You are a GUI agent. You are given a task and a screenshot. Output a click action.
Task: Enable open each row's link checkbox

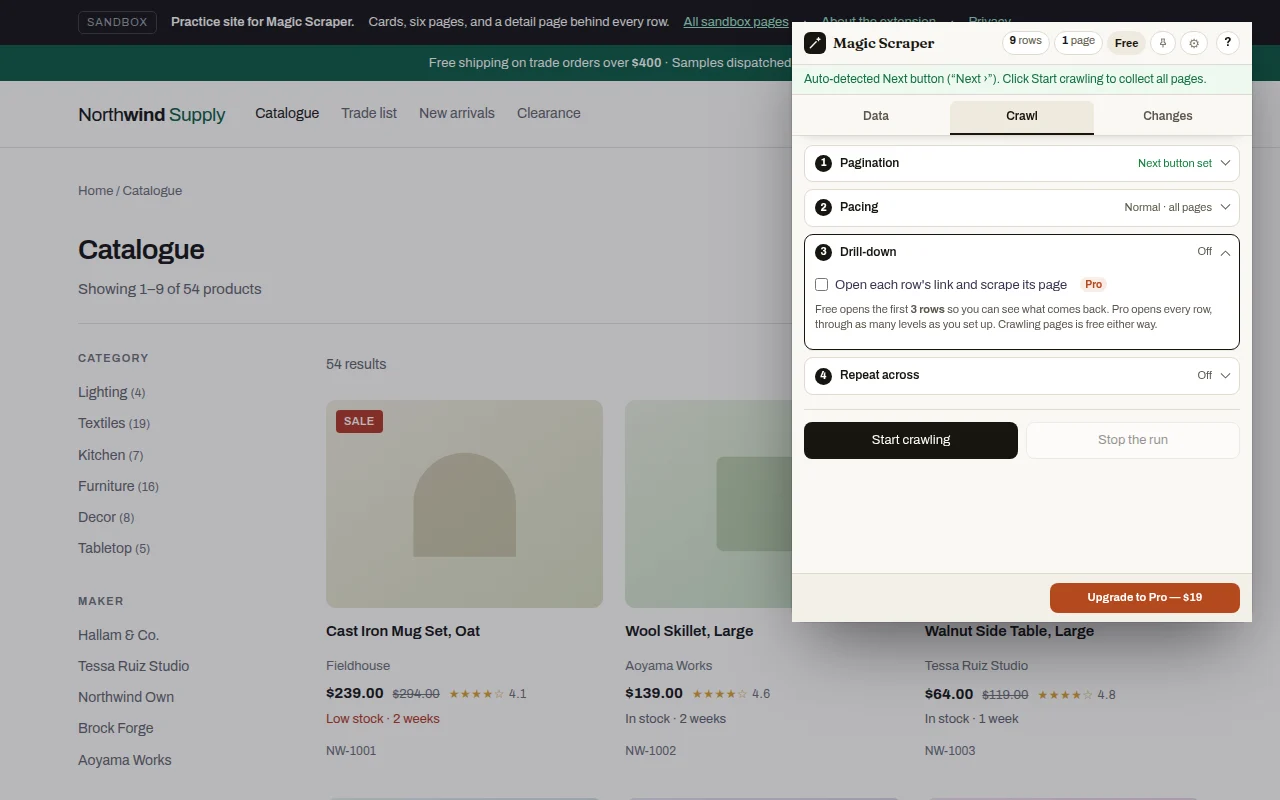(822, 285)
